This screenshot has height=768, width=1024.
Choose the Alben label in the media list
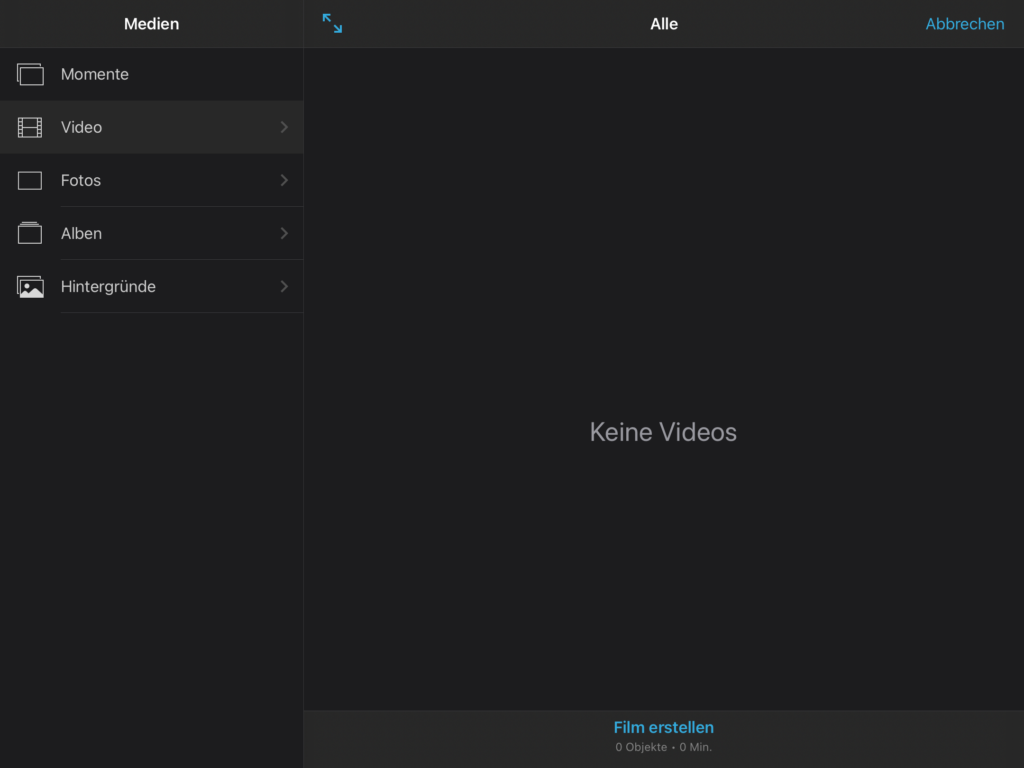[81, 233]
